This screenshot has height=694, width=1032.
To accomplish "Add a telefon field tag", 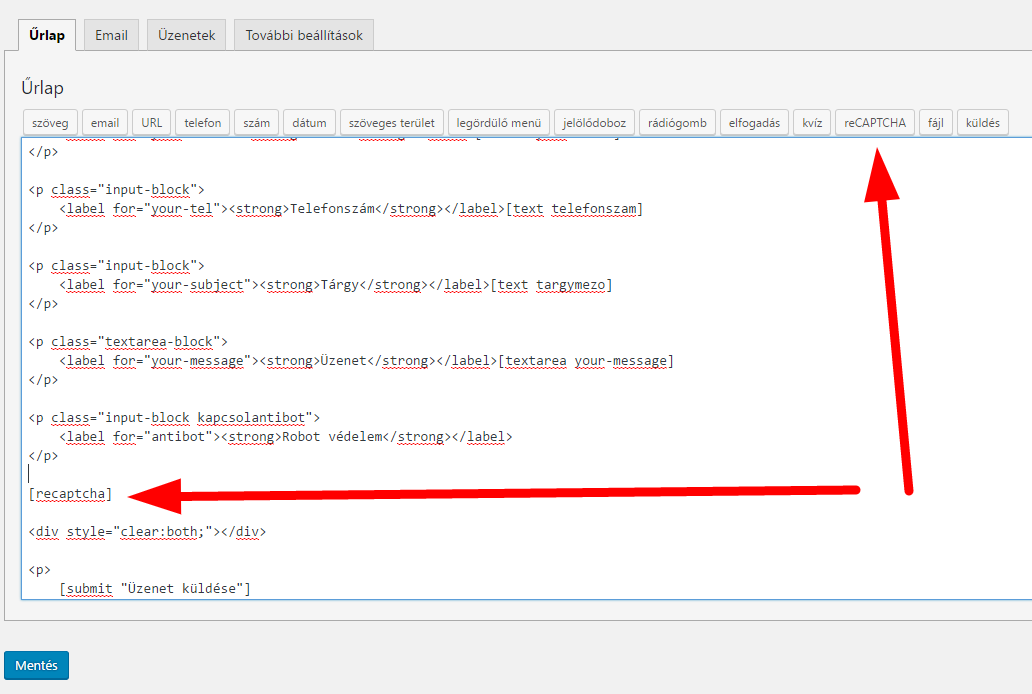I will tap(202, 122).
